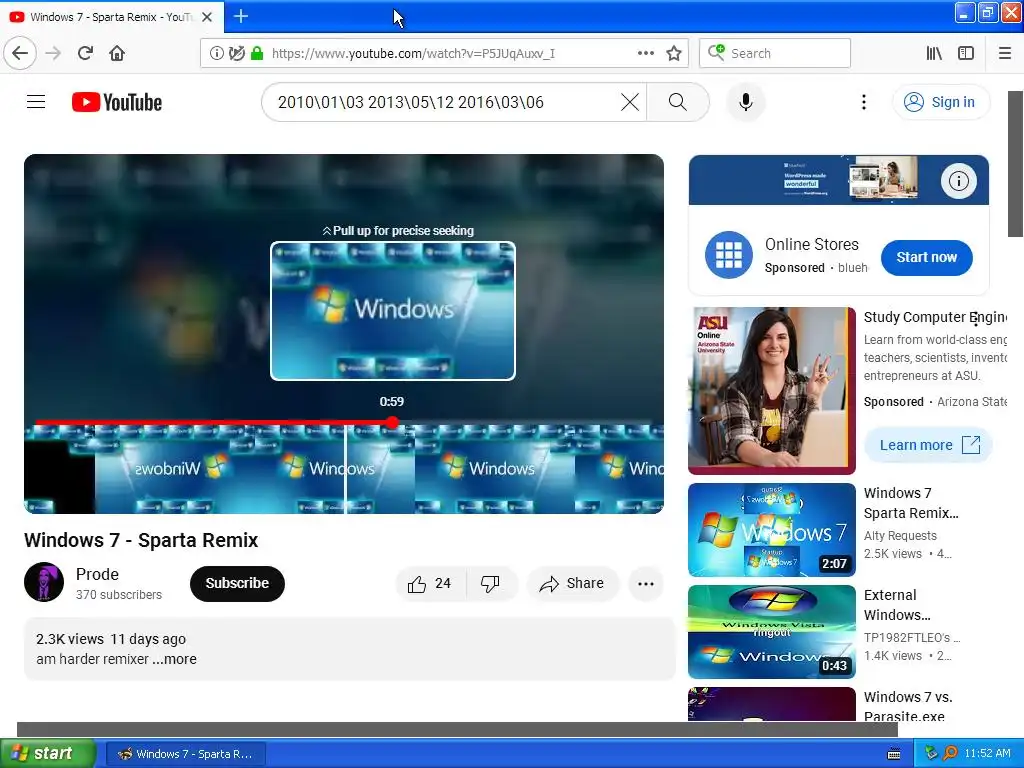Click the ad info circle icon
The height and width of the screenshot is (768, 1024).
click(958, 180)
